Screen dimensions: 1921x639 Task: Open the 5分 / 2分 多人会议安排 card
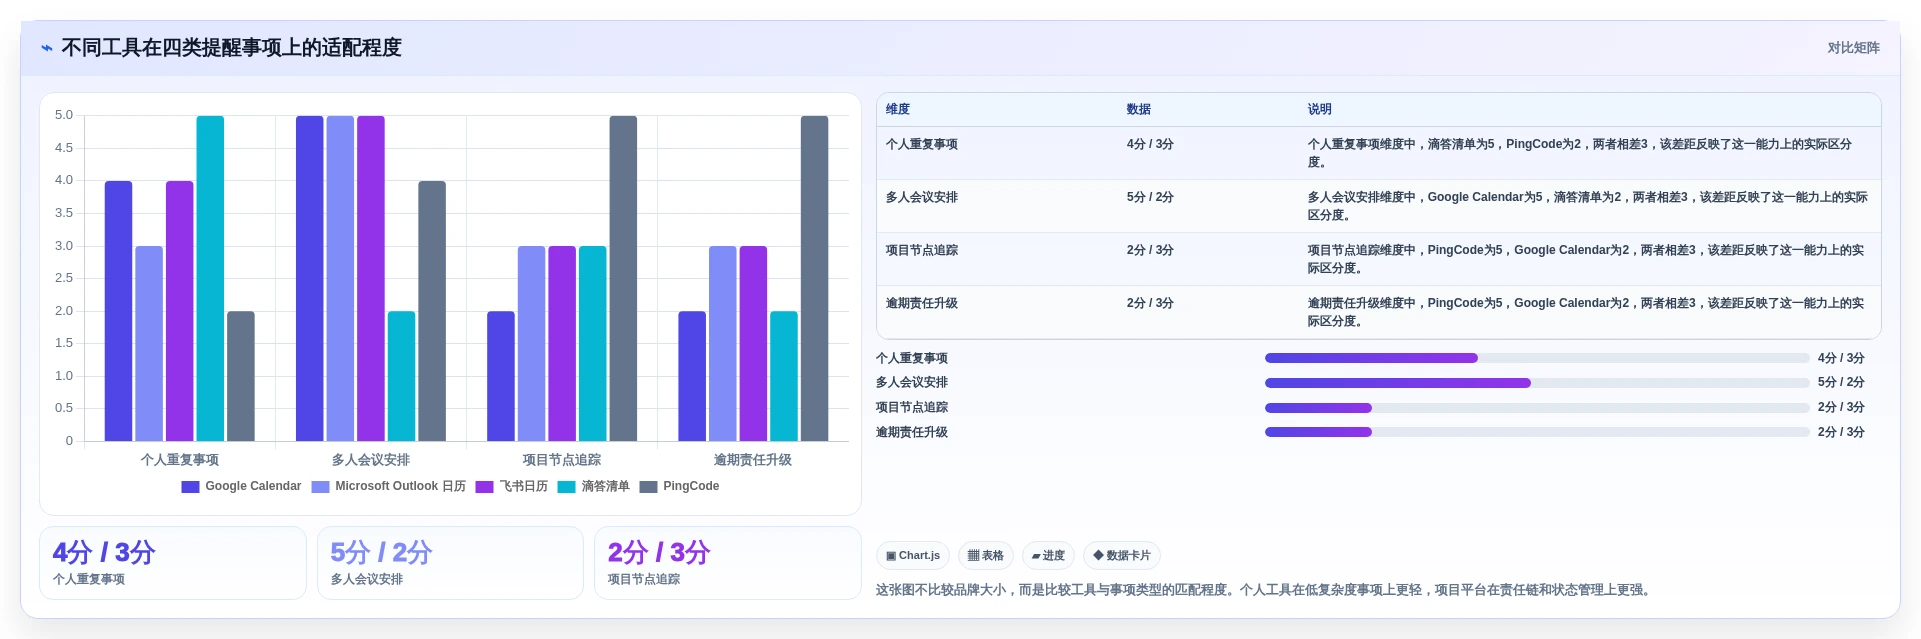450,563
